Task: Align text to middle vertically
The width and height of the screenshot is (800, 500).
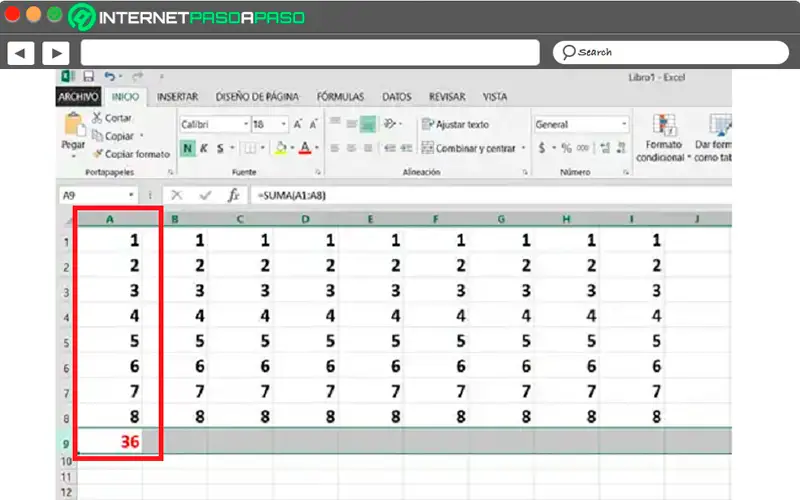Action: [352, 123]
